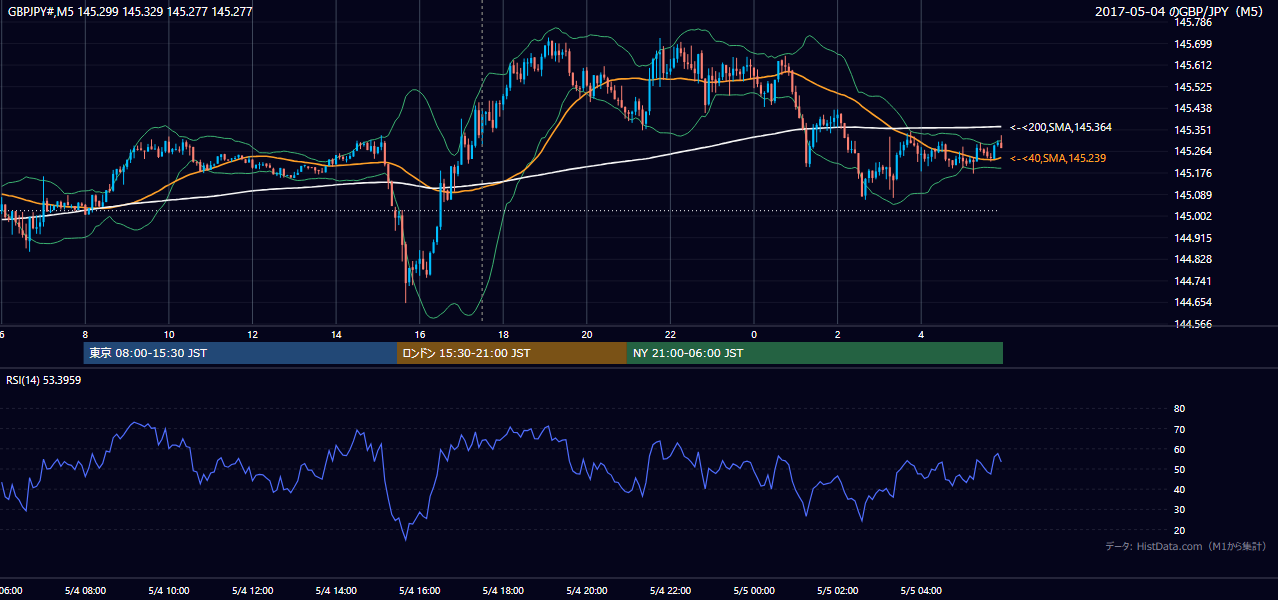
Task: Click time axis label 5/4 20:00
Action: click(x=586, y=591)
